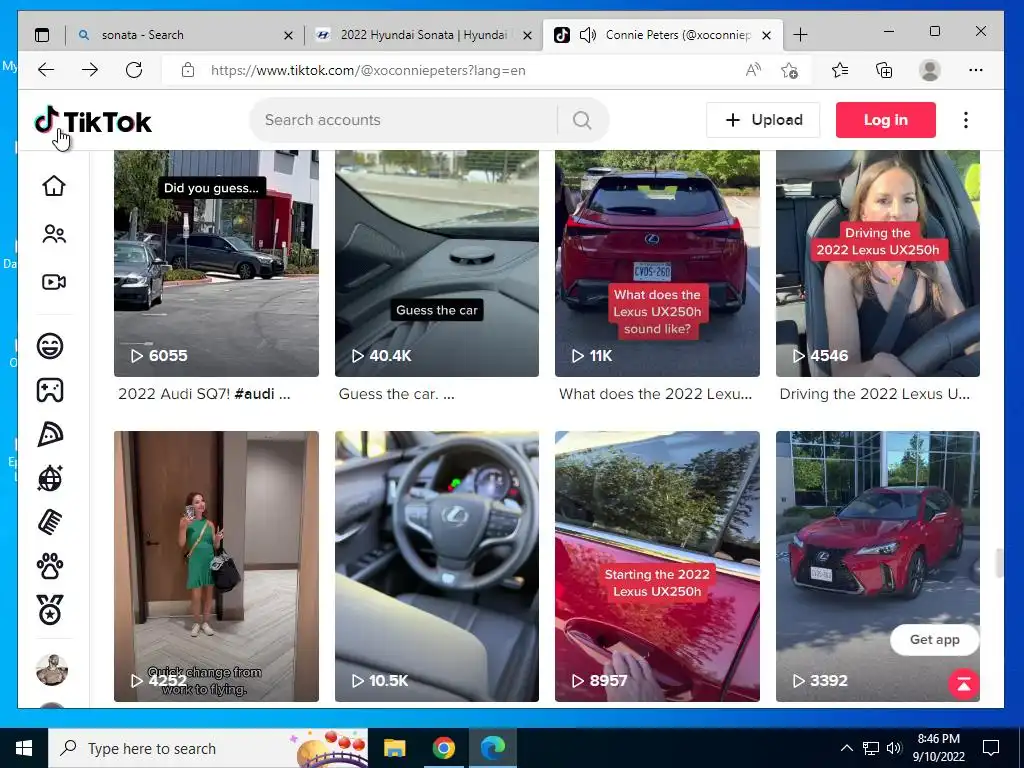Play the Starting the 2022 Lexus UX250h video

click(x=657, y=566)
